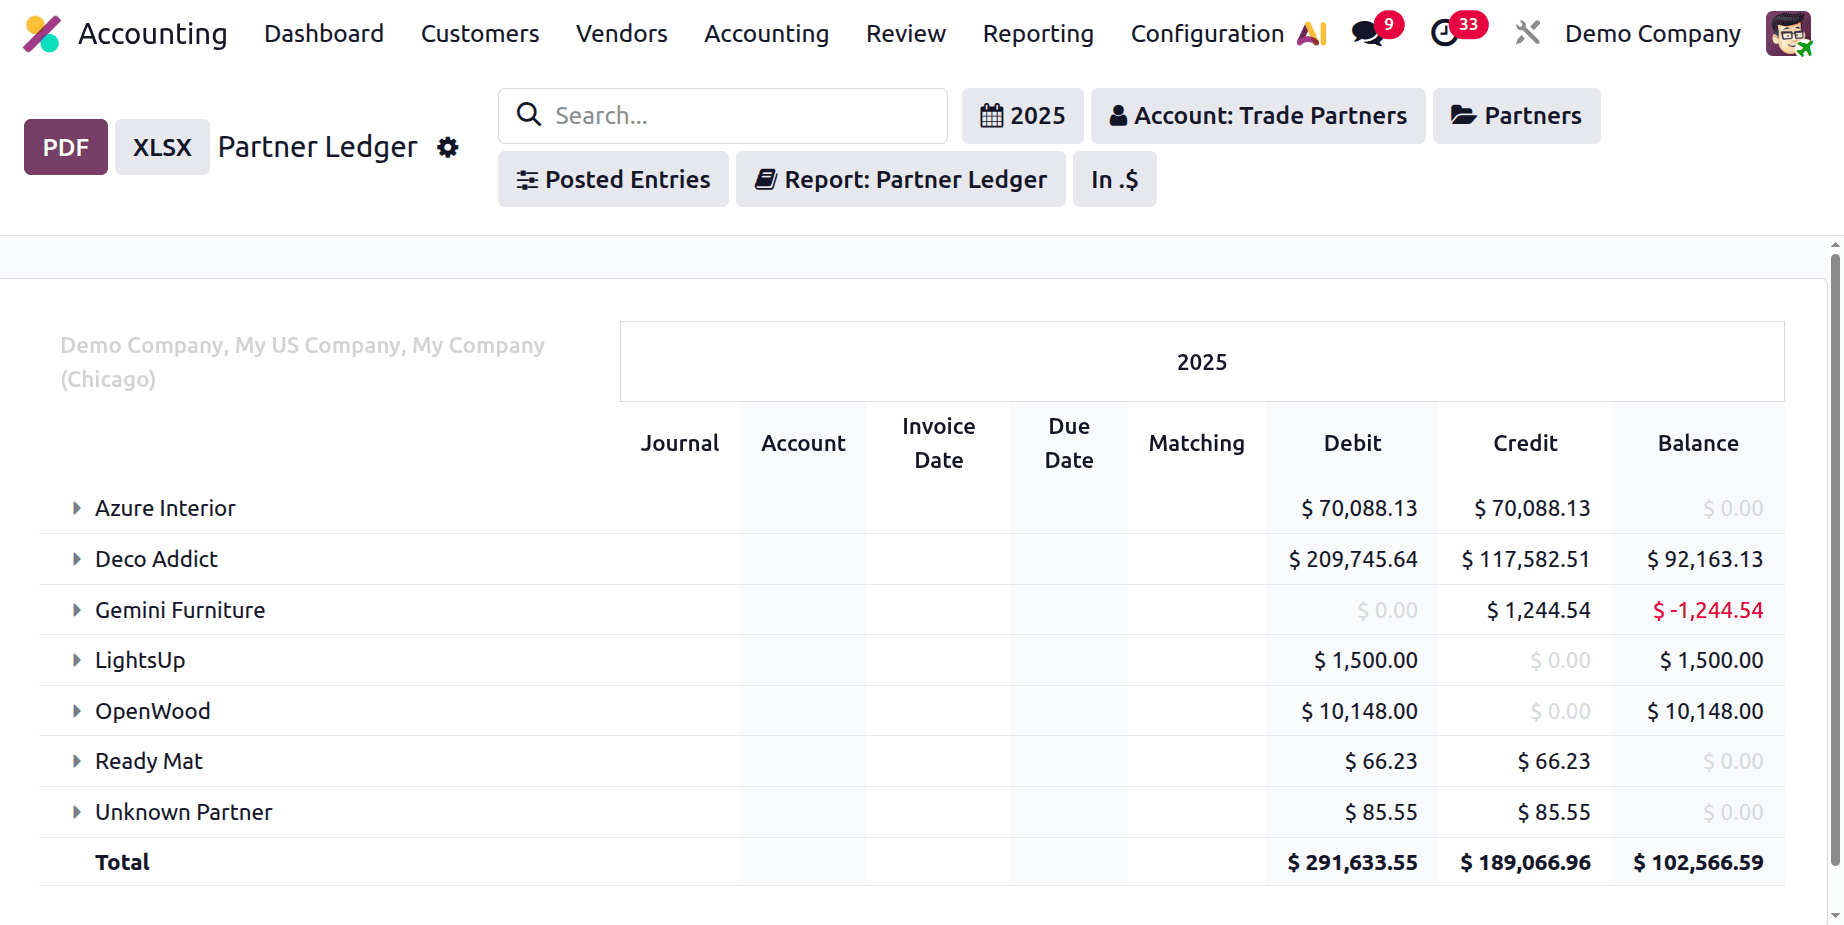Click the Balance column header
The width and height of the screenshot is (1844, 925).
click(1698, 443)
